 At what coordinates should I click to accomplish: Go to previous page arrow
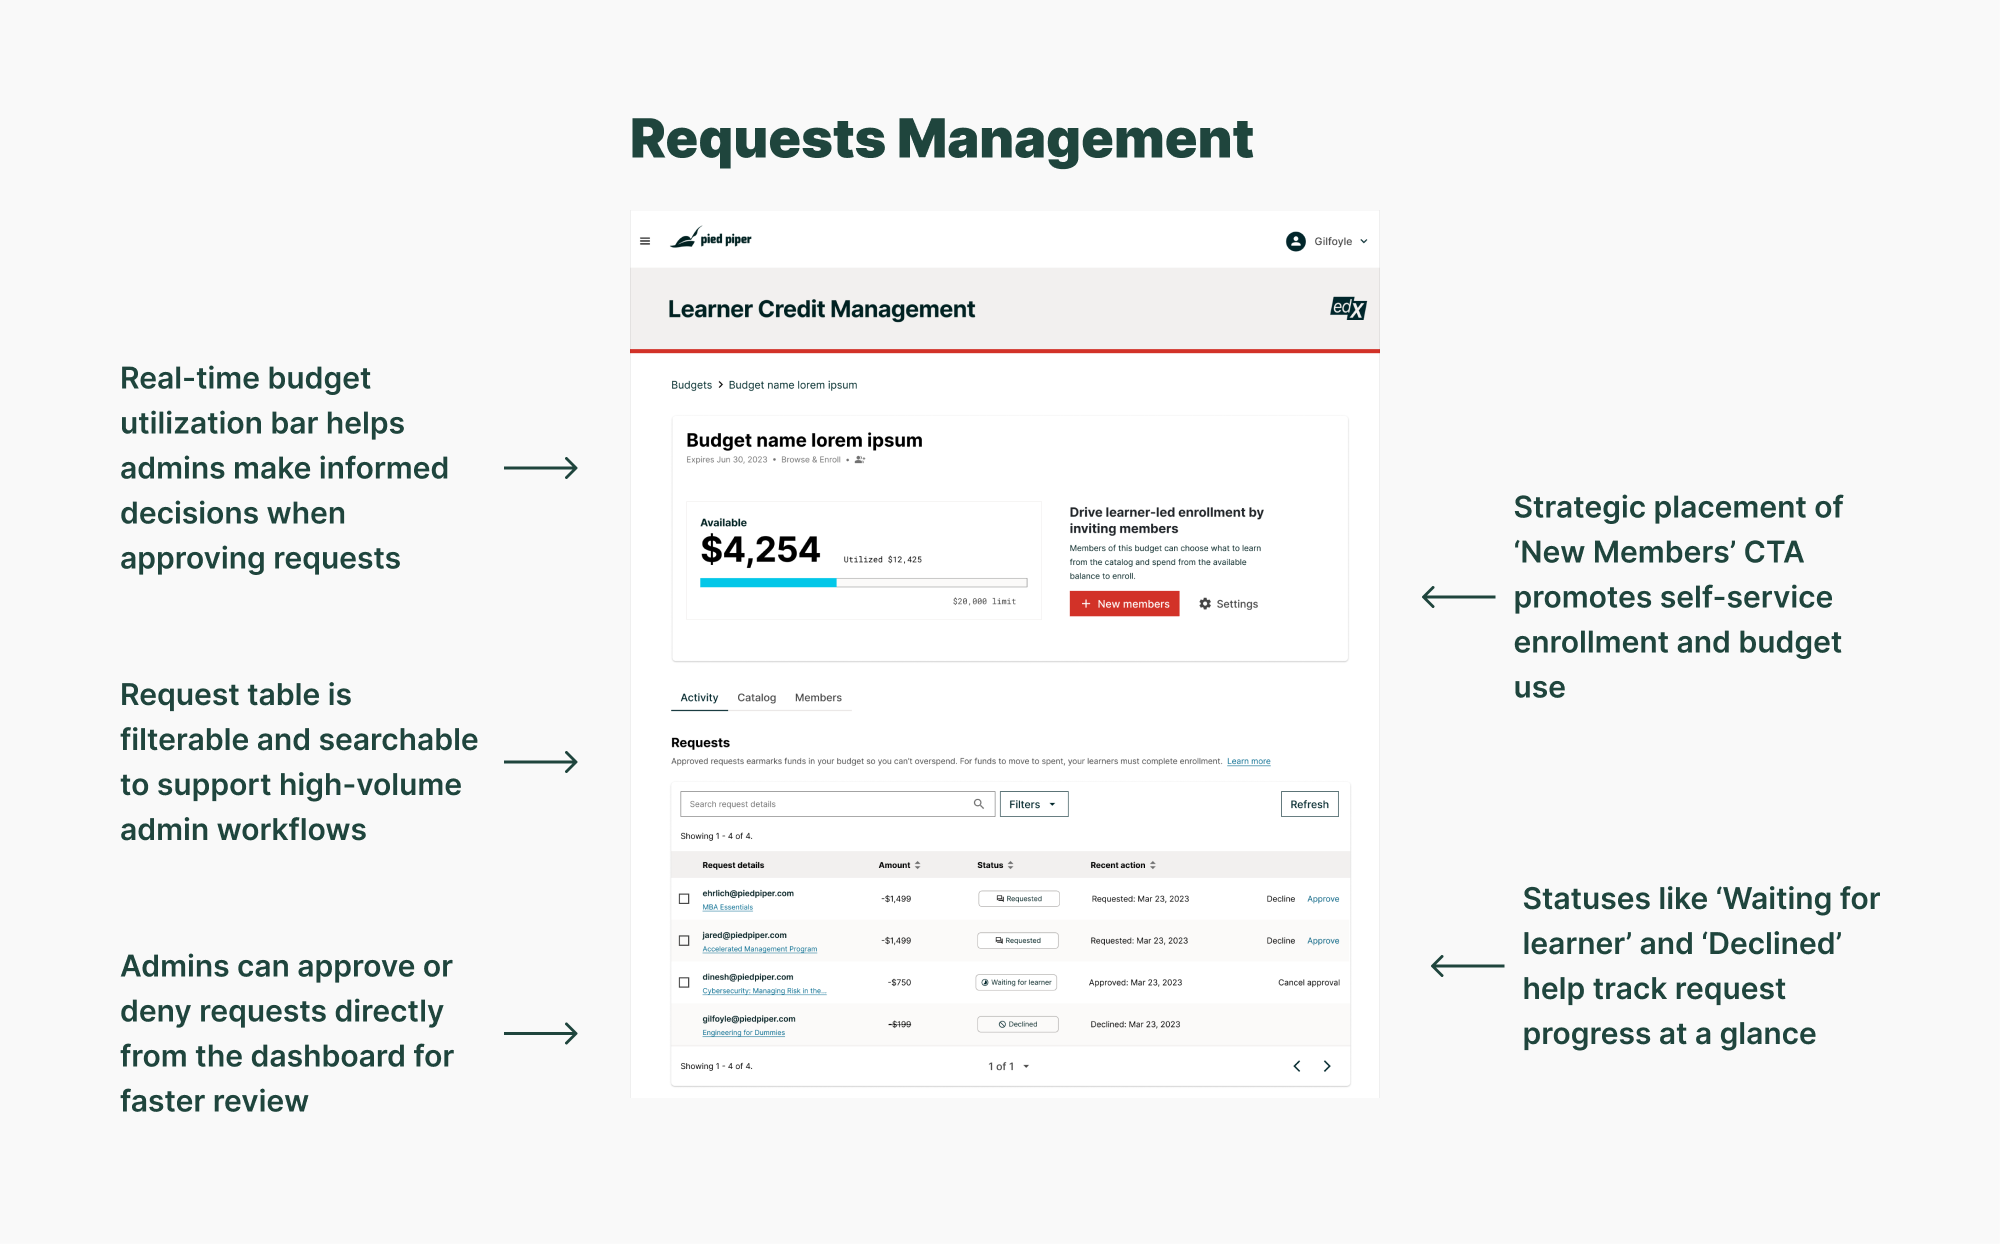click(1297, 1066)
